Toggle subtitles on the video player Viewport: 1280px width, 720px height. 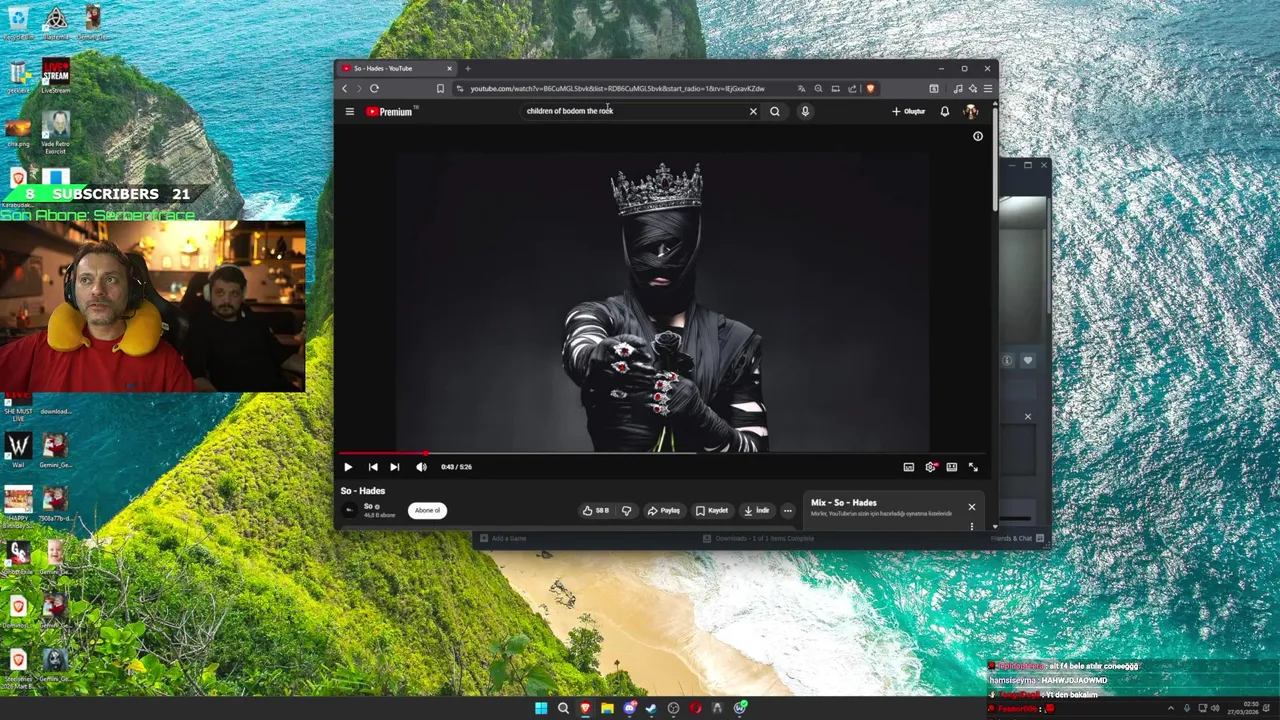coord(908,467)
